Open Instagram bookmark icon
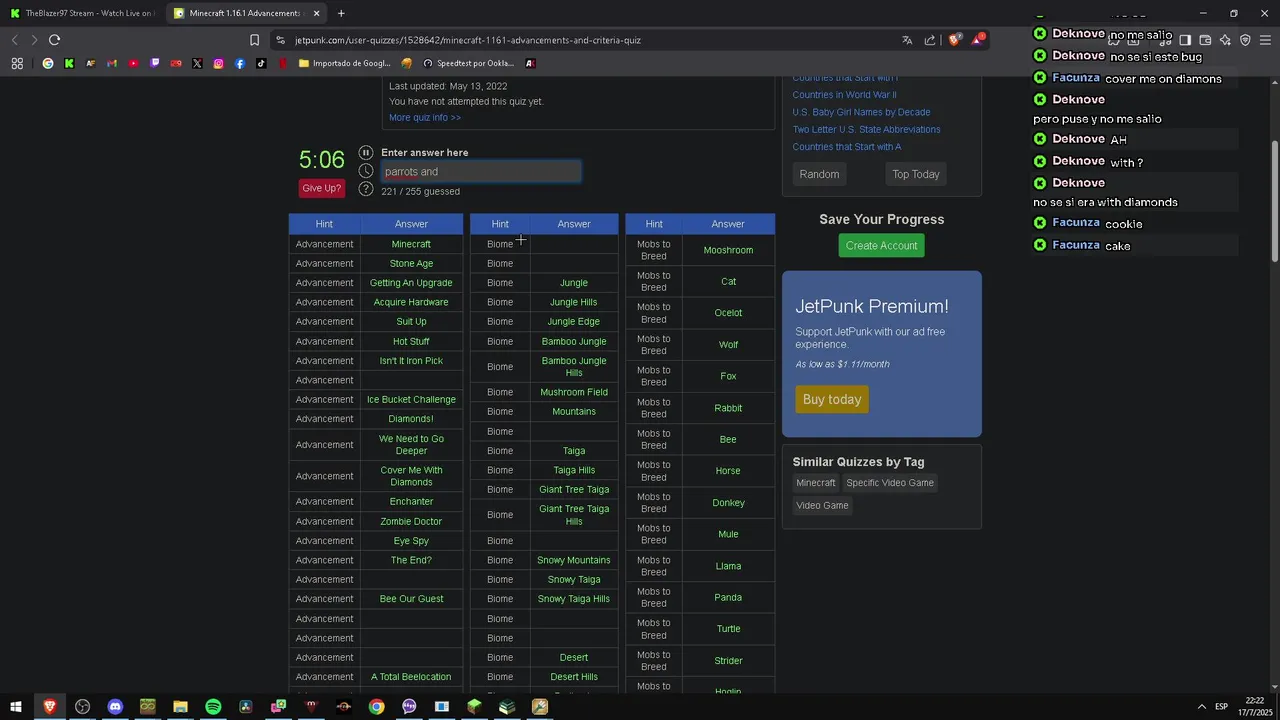This screenshot has height=720, width=1280. point(218,63)
